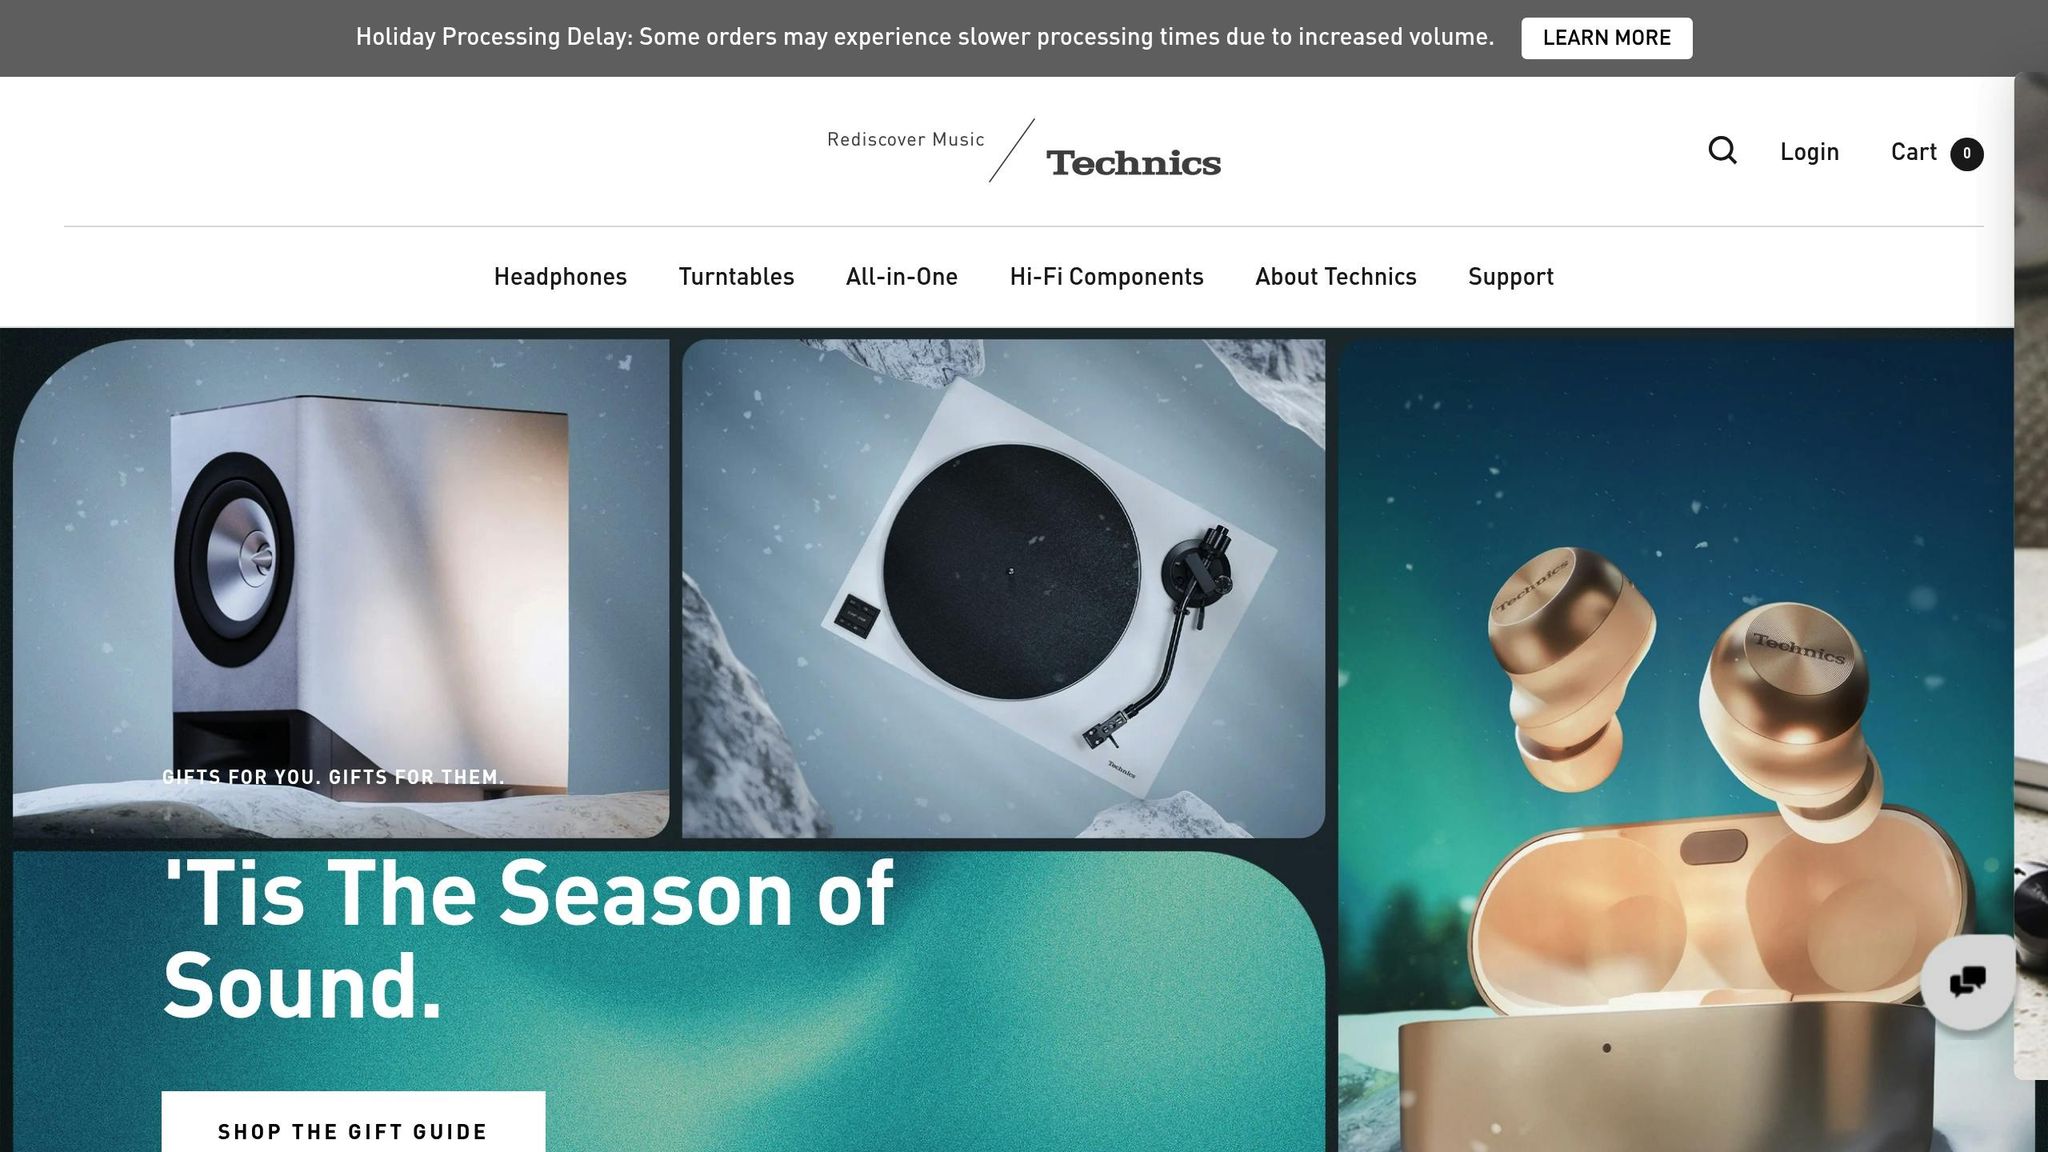Expand the All-in-One navigation item

901,277
